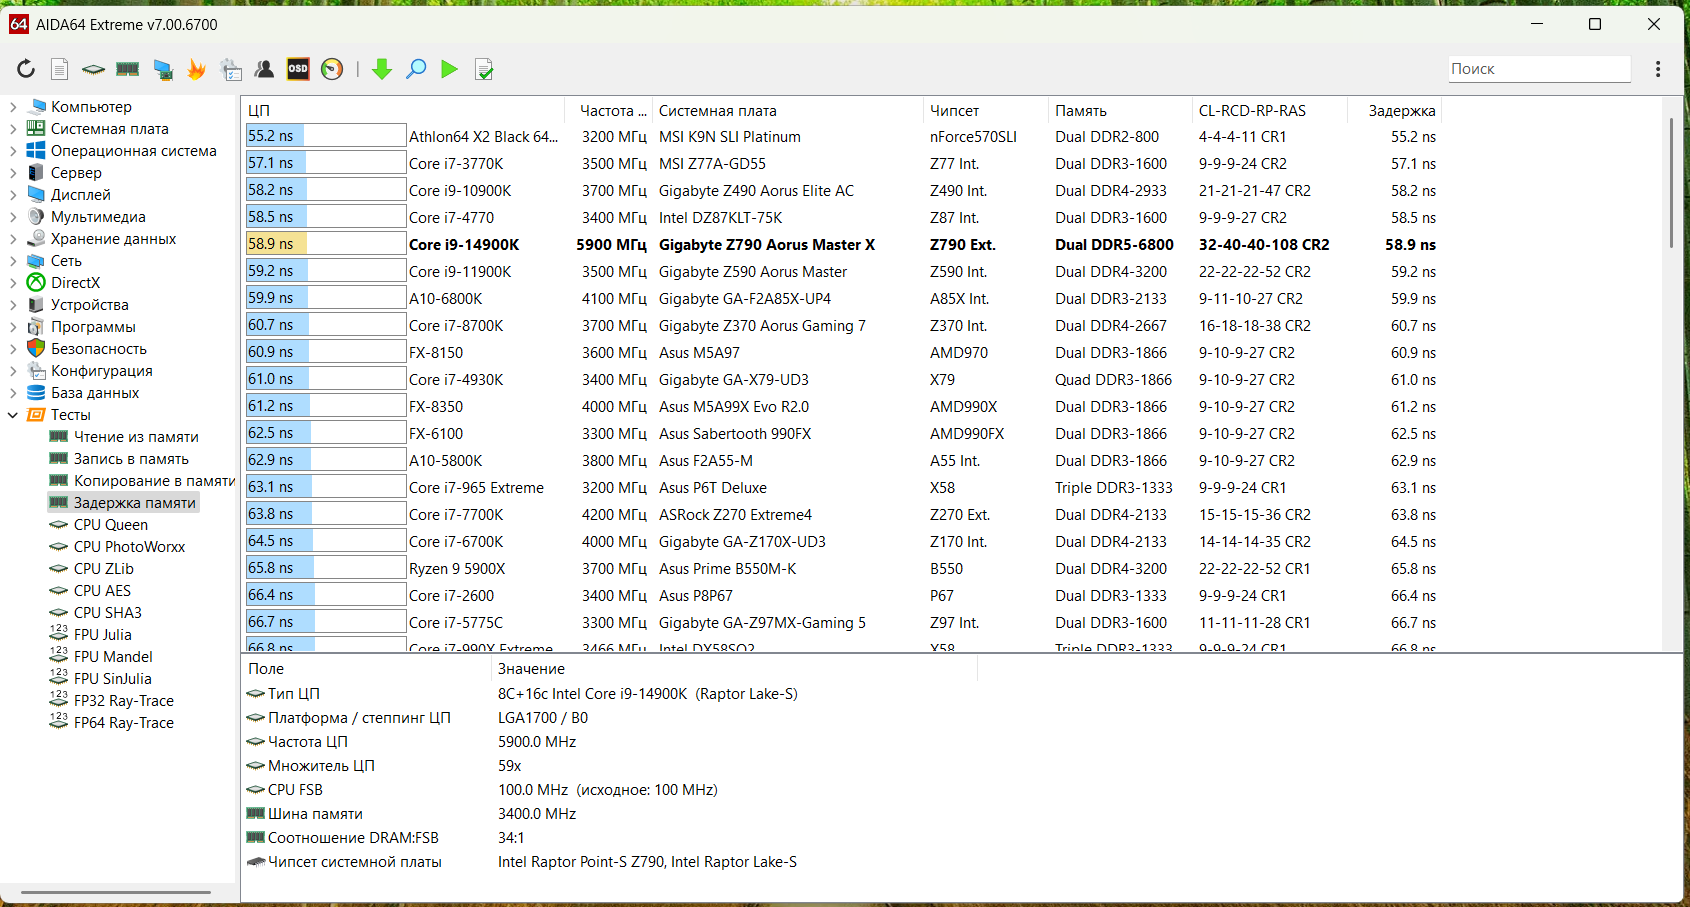Focus the Поиск search field

1539,69
